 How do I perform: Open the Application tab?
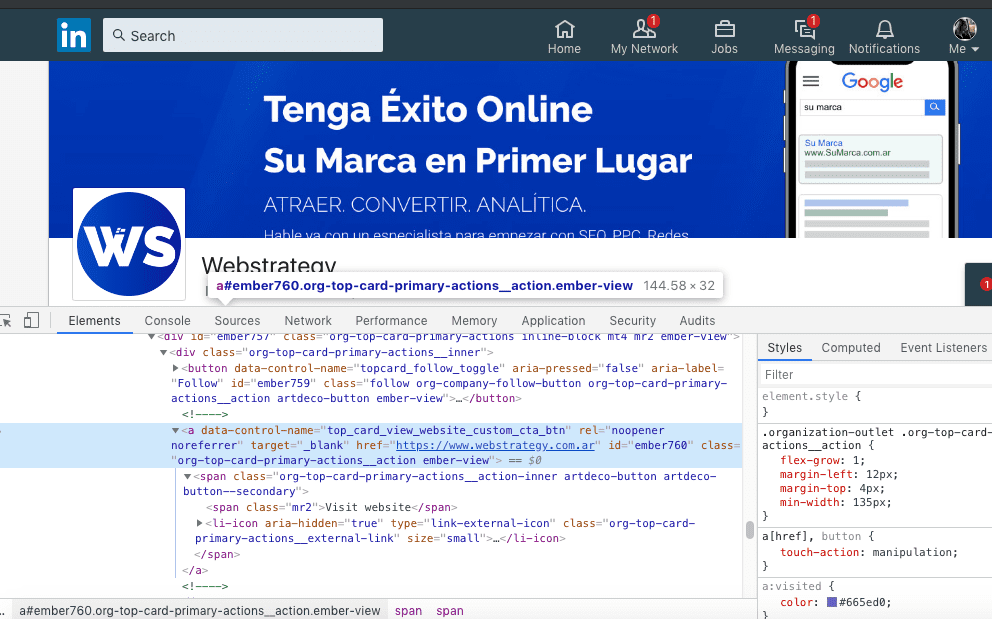point(553,321)
